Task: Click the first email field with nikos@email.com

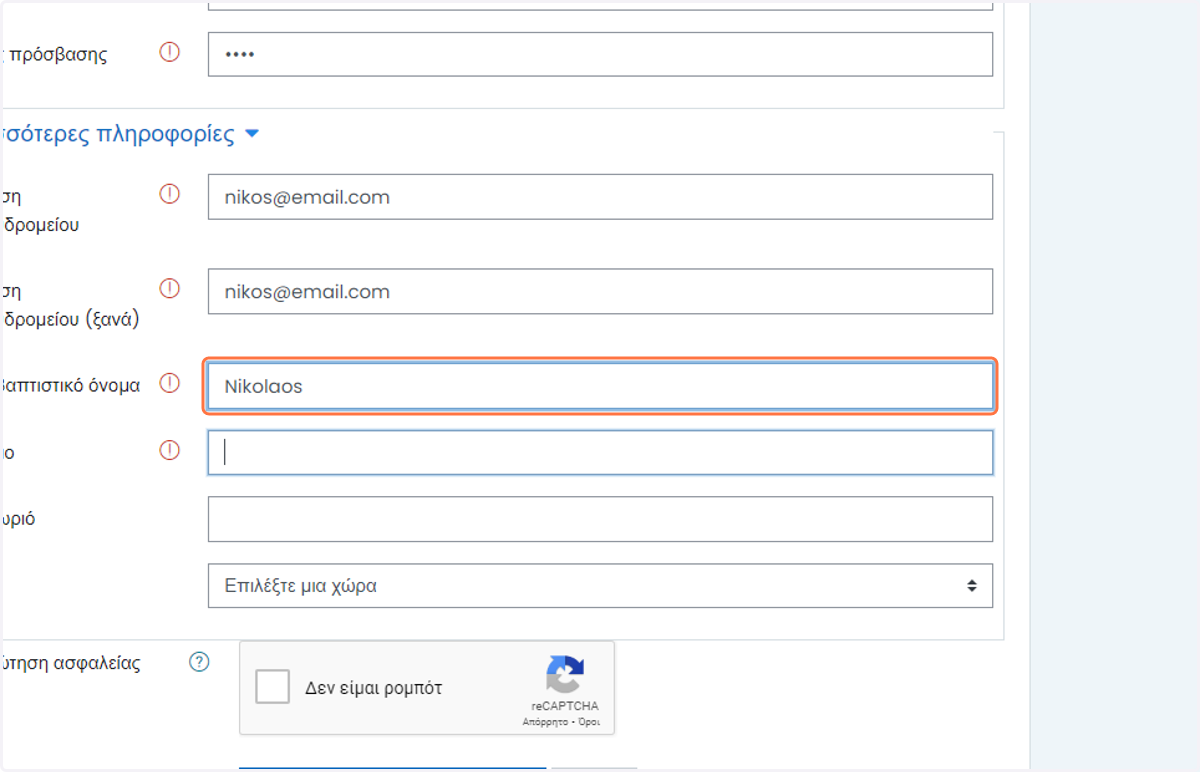Action: pos(600,197)
